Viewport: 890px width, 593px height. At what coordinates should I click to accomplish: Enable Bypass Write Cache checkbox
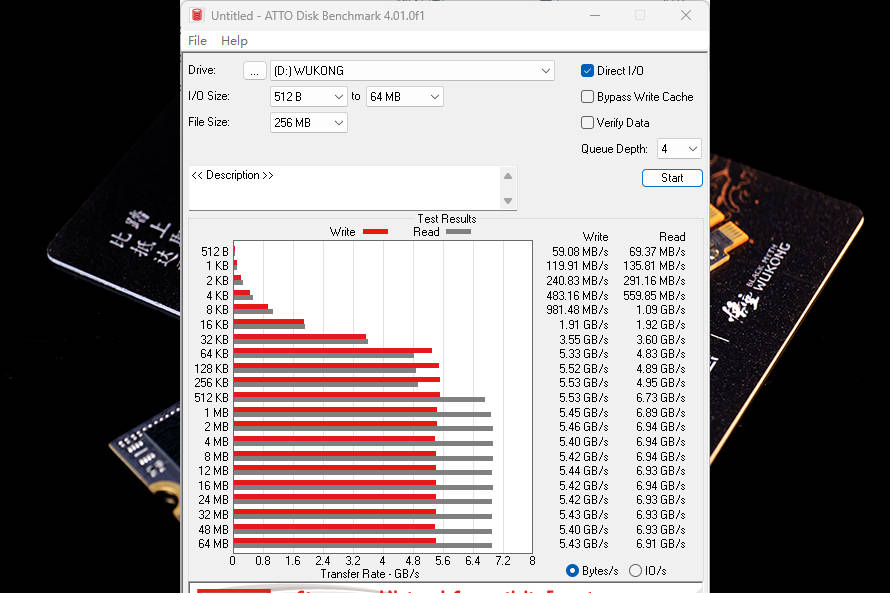[x=588, y=97]
